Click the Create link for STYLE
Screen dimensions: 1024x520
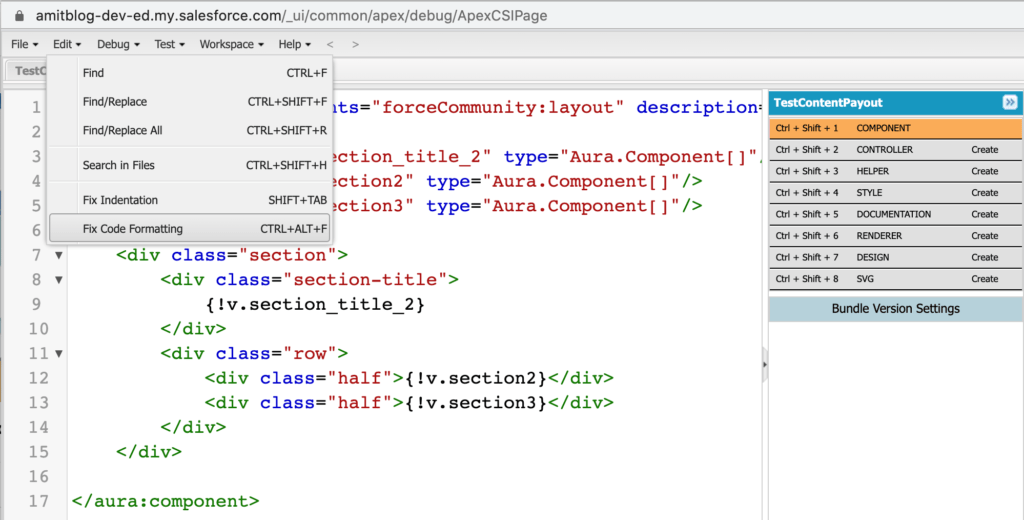point(984,193)
